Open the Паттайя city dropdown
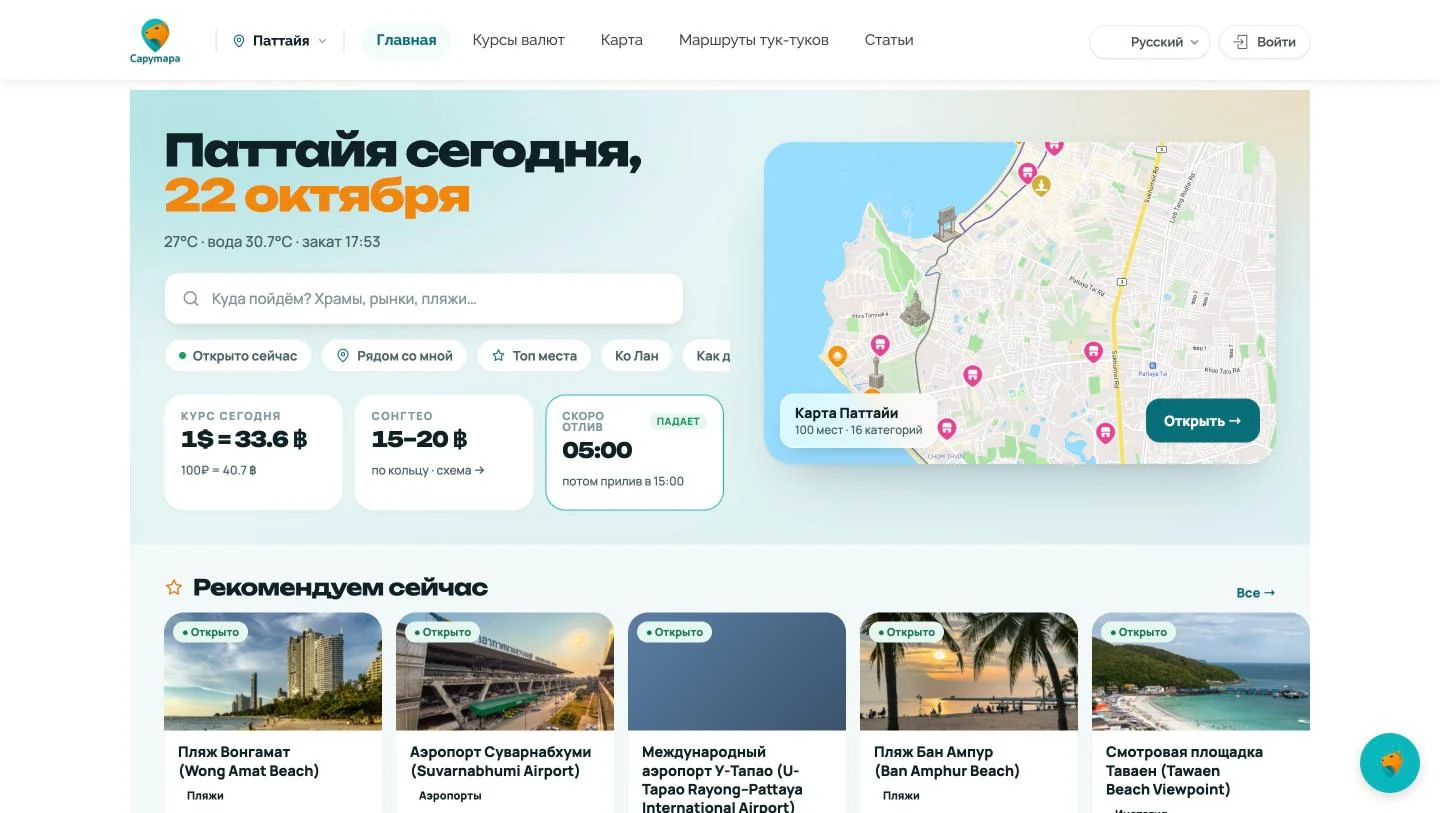Screen dimensions: 1440x813 point(280,41)
